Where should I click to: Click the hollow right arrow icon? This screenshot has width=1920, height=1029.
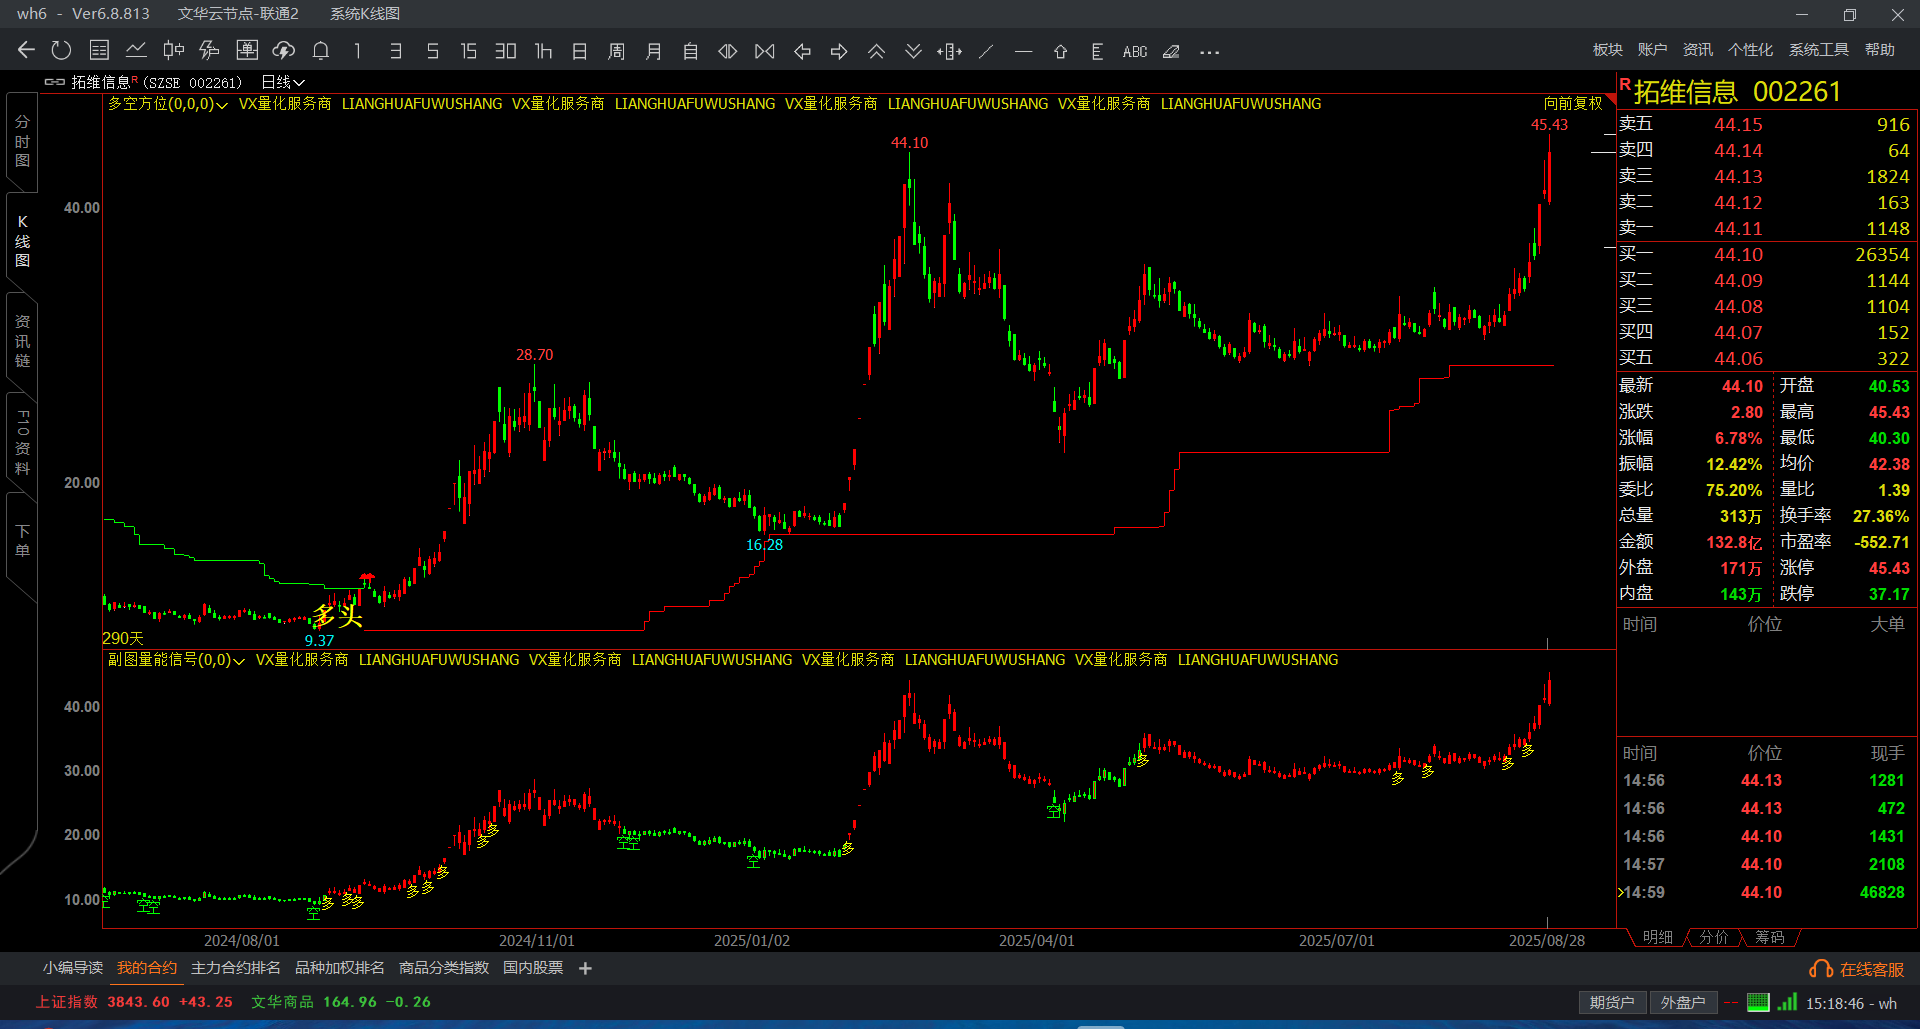coord(839,51)
